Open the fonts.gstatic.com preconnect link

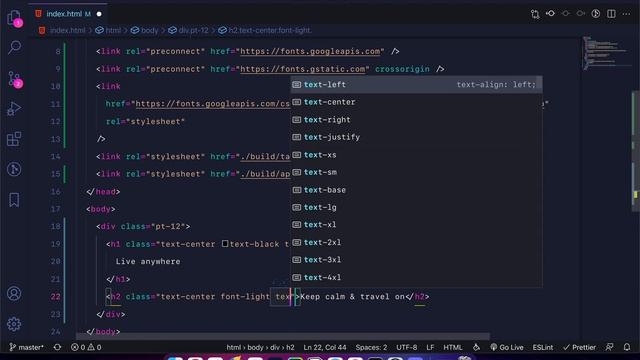tap(302, 69)
